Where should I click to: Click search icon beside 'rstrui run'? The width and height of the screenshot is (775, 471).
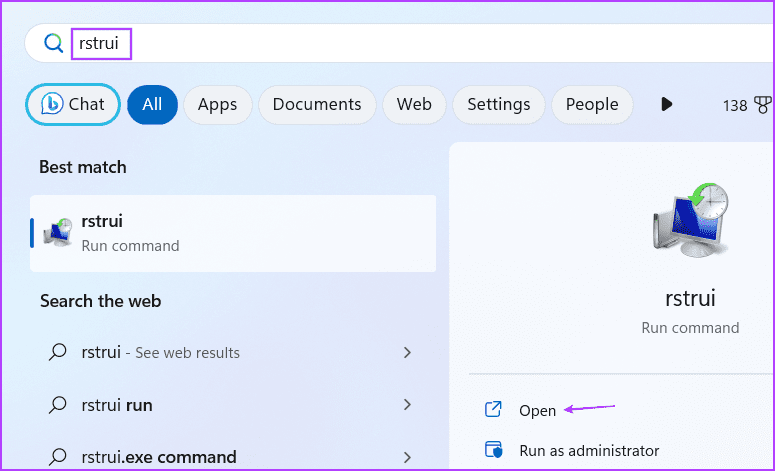(x=58, y=405)
